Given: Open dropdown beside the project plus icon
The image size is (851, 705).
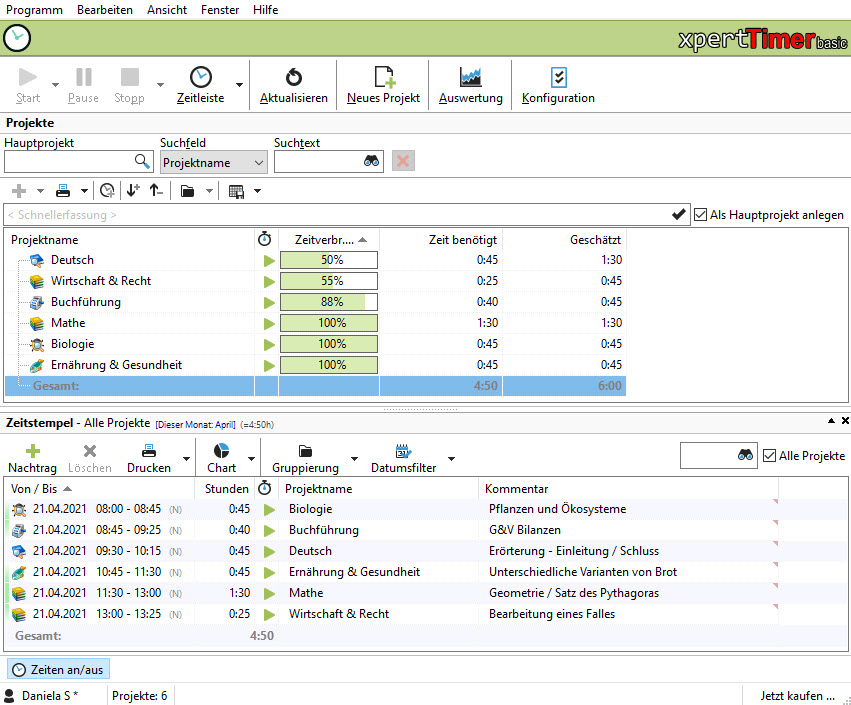Looking at the screenshot, I should click(x=40, y=191).
